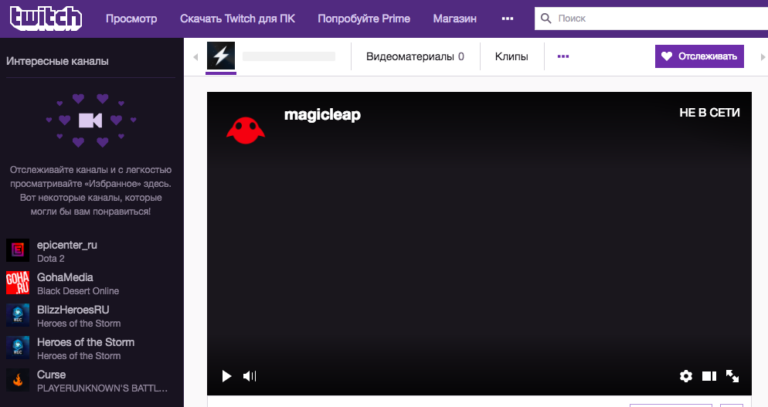Image resolution: width=768 pixels, height=407 pixels.
Task: Toggle theater mode in player
Action: pyautogui.click(x=709, y=376)
